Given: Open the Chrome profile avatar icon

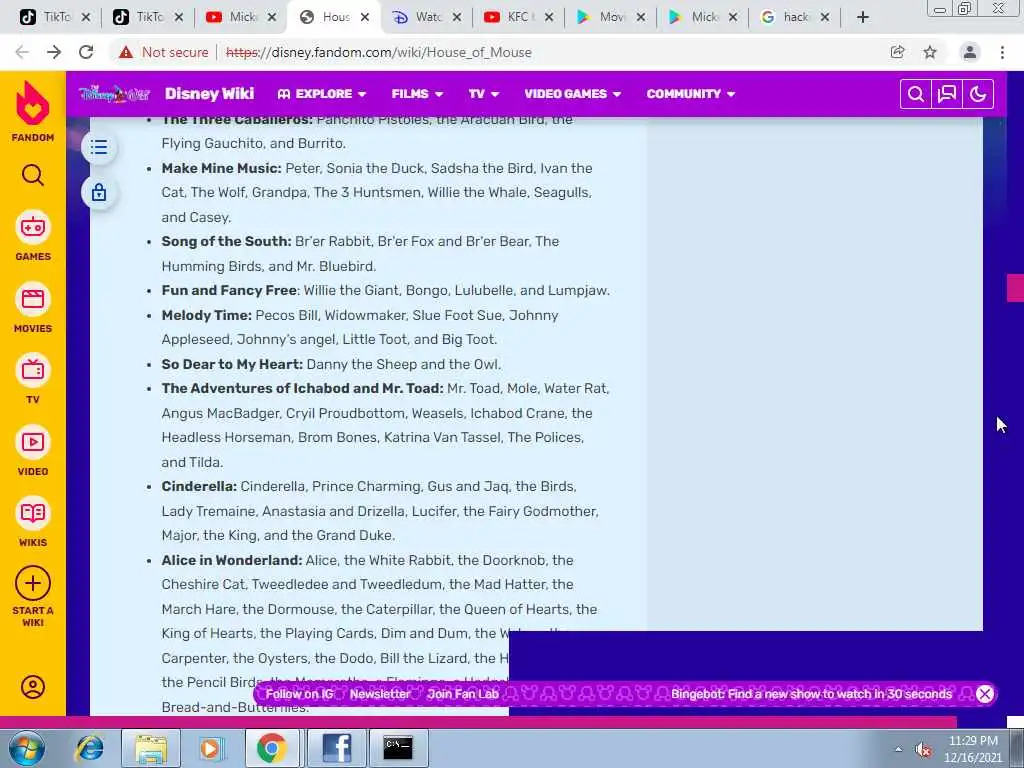Looking at the screenshot, I should pyautogui.click(x=970, y=52).
